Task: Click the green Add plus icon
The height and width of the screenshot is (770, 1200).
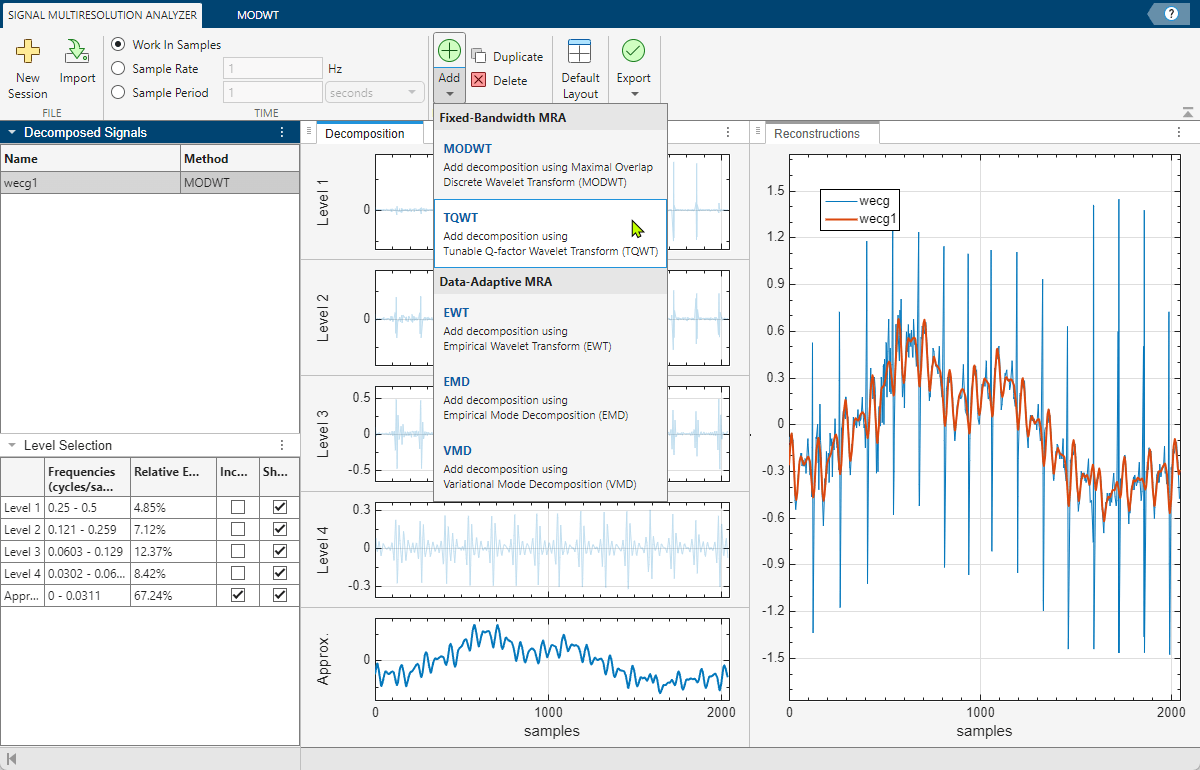Action: tap(448, 48)
